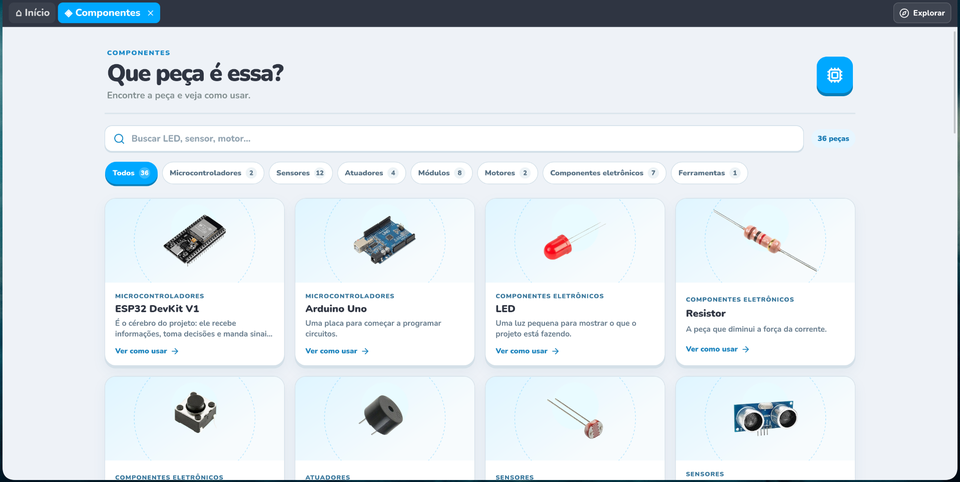
Task: Click the Resistor card title
Action: [705, 314]
